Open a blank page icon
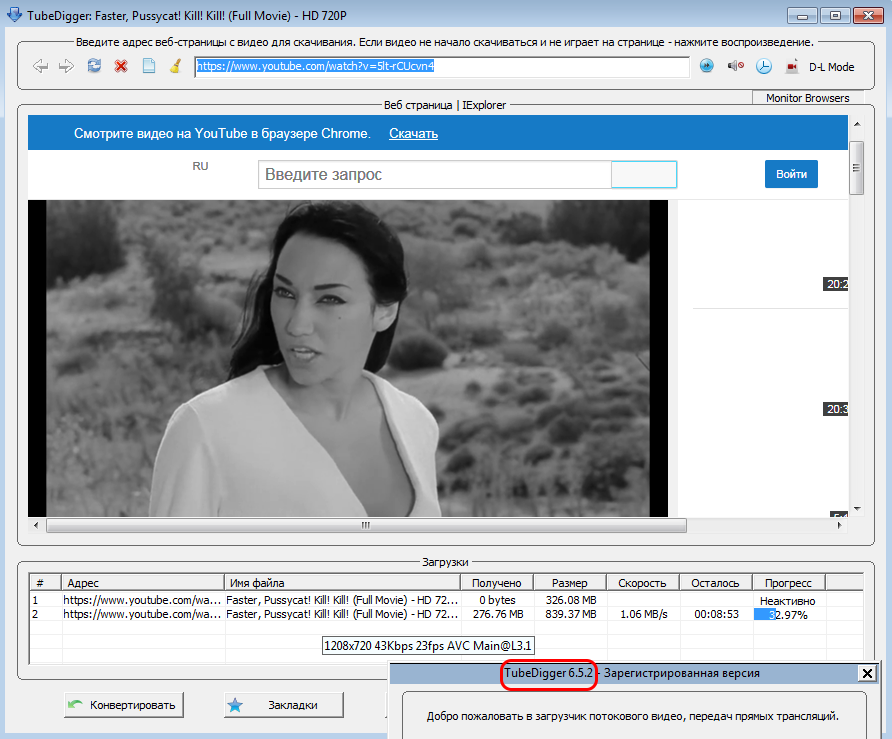The image size is (892, 739). click(x=148, y=66)
